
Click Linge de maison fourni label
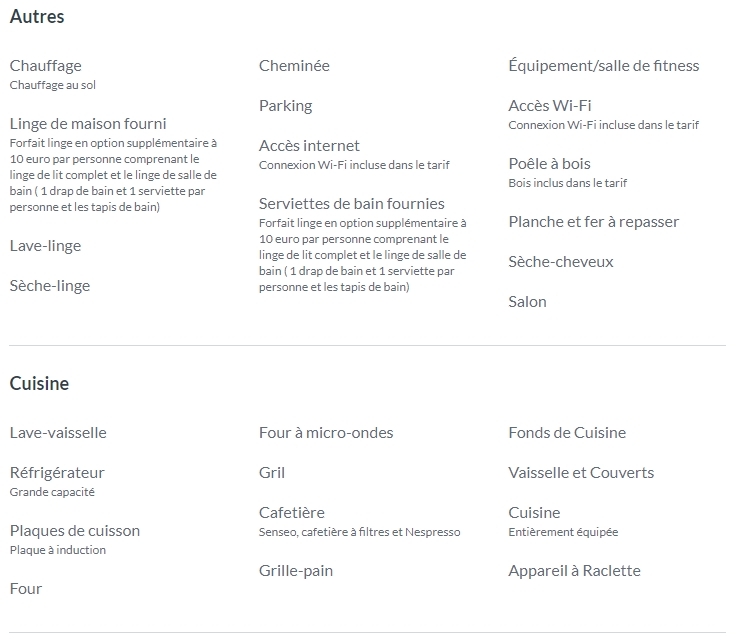pyautogui.click(x=88, y=124)
